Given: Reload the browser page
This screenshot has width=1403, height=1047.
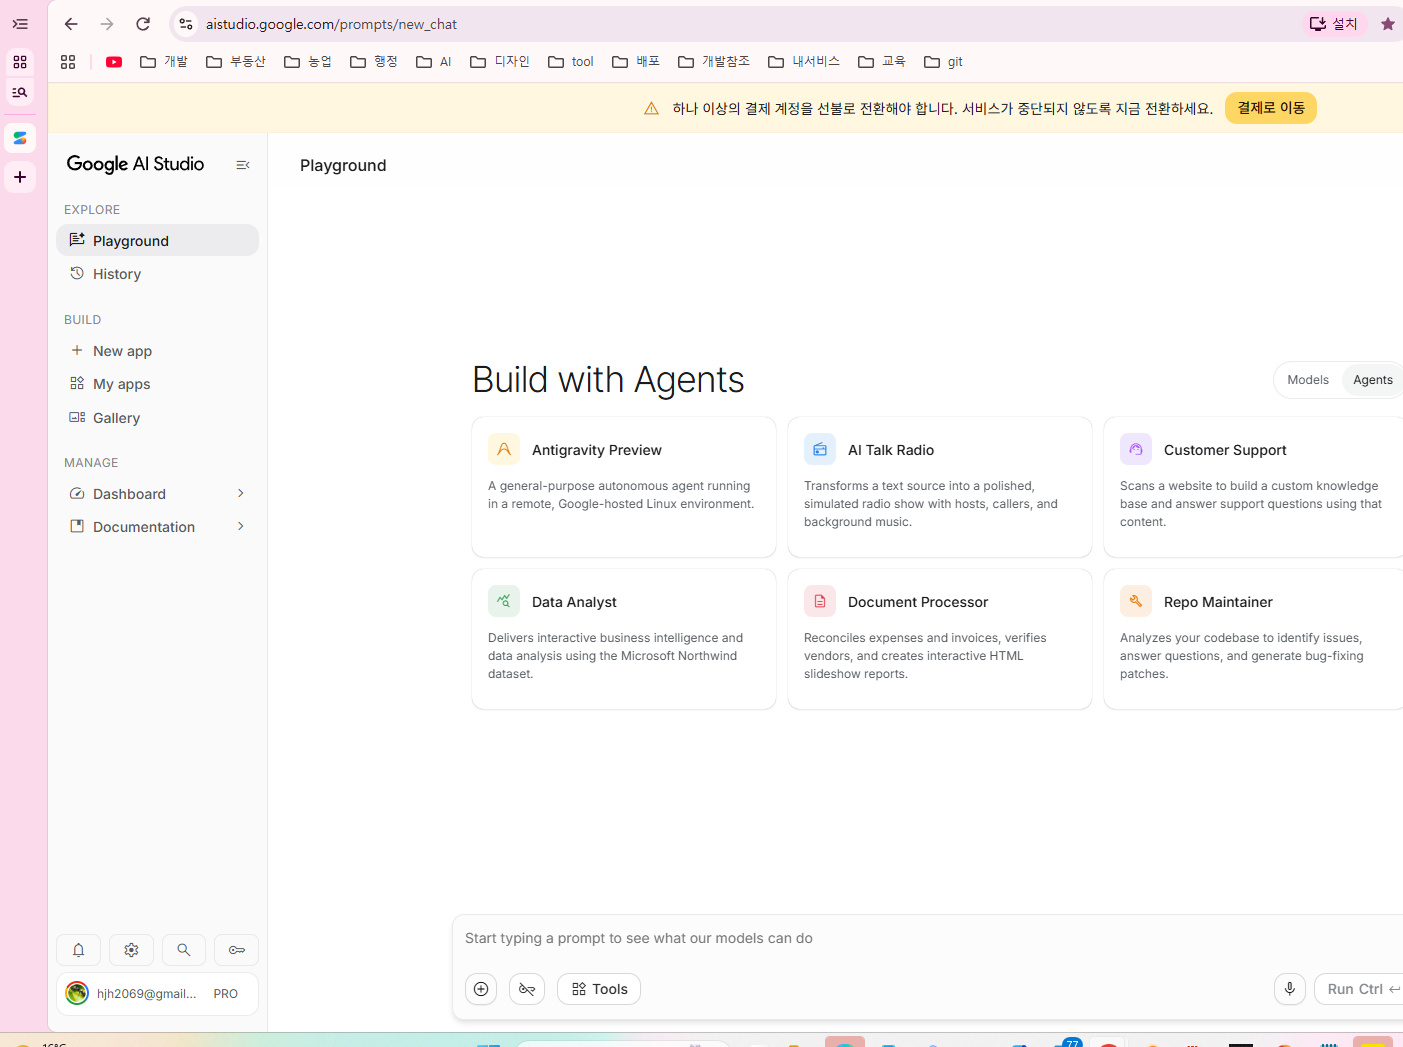Looking at the screenshot, I should click(143, 24).
